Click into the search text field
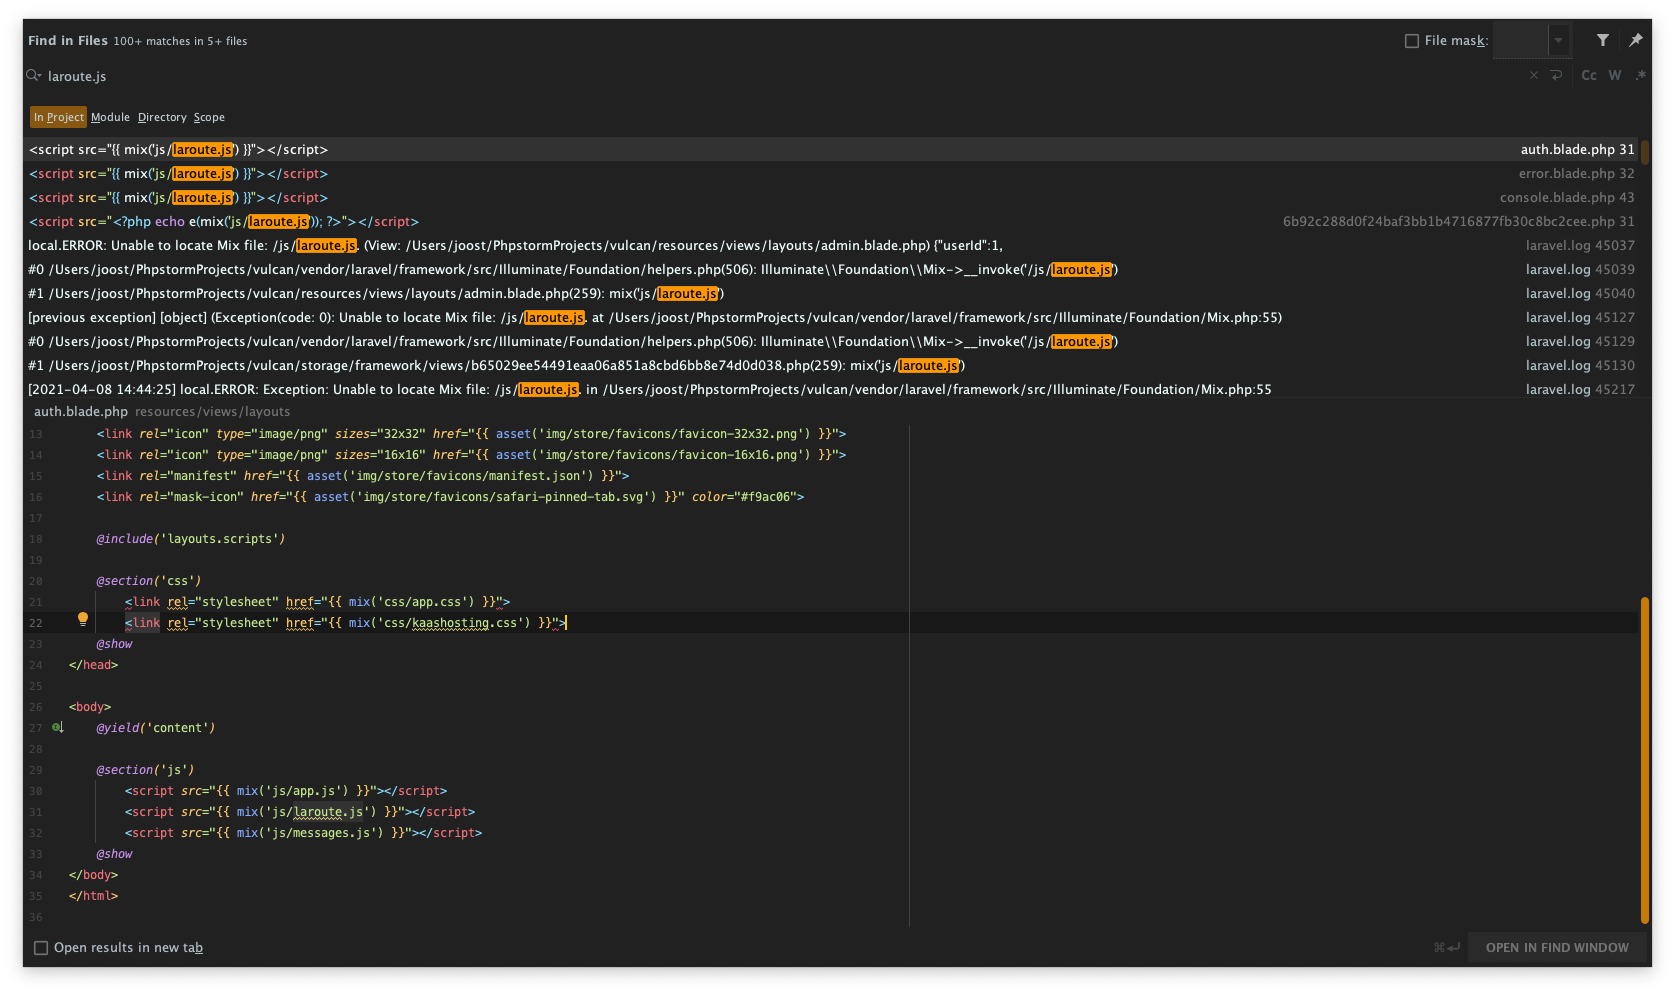This screenshot has height=994, width=1675. point(700,76)
